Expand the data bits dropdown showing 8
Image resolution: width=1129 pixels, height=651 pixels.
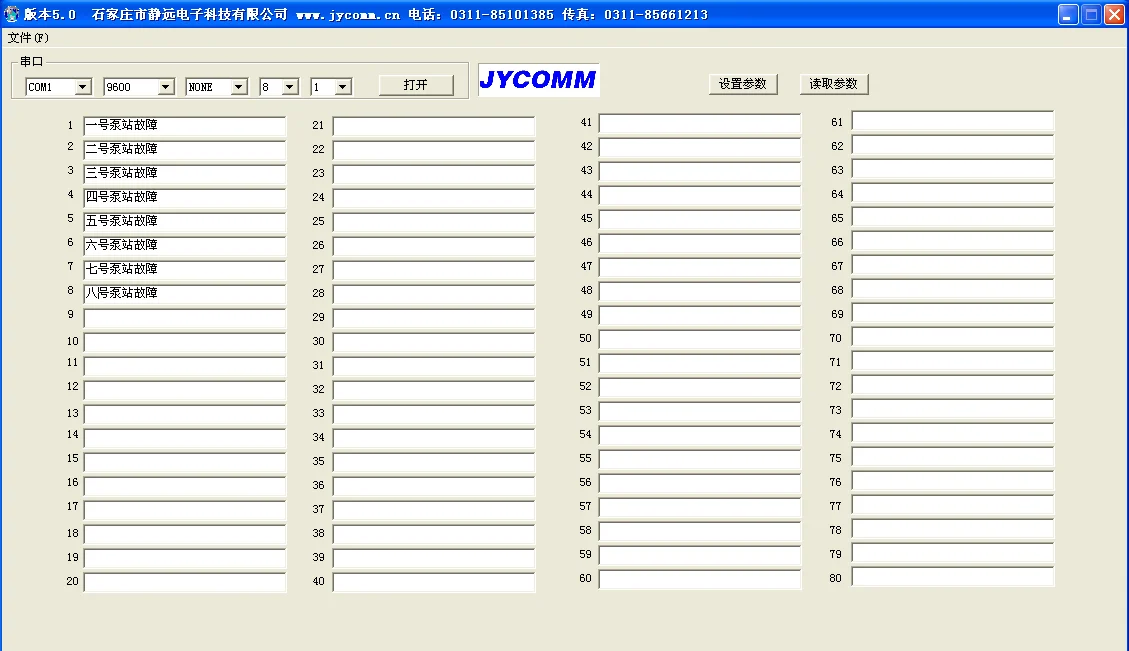pyautogui.click(x=289, y=87)
